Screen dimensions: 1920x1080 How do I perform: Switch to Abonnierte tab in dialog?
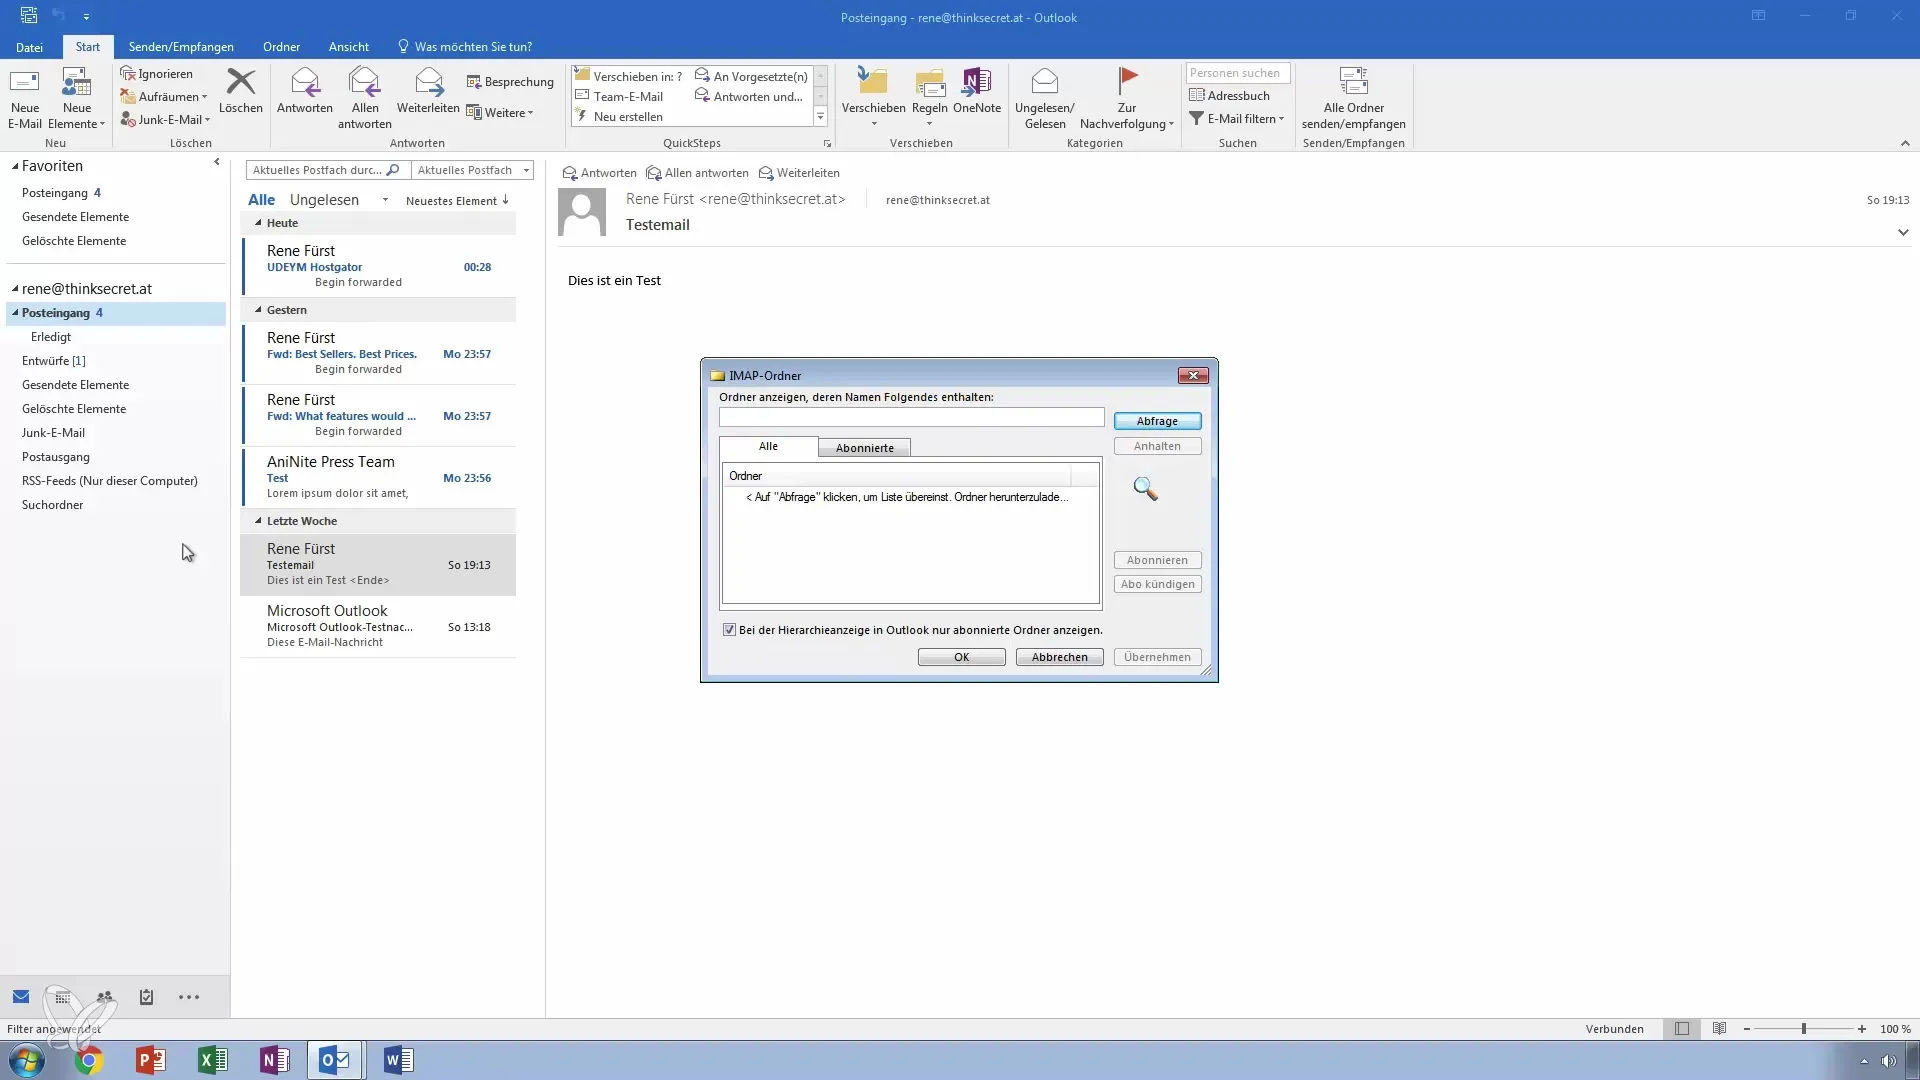coord(865,448)
